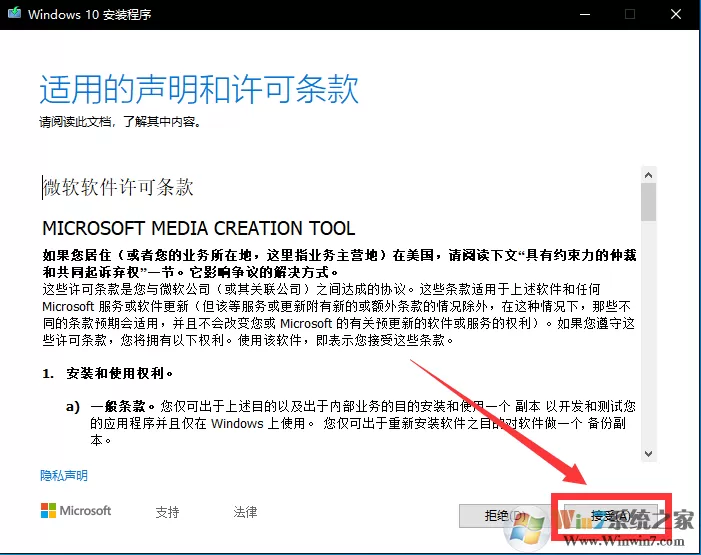The height and width of the screenshot is (555, 701).
Task: Click the heading 微软软件许可条款
Action: [x=118, y=187]
